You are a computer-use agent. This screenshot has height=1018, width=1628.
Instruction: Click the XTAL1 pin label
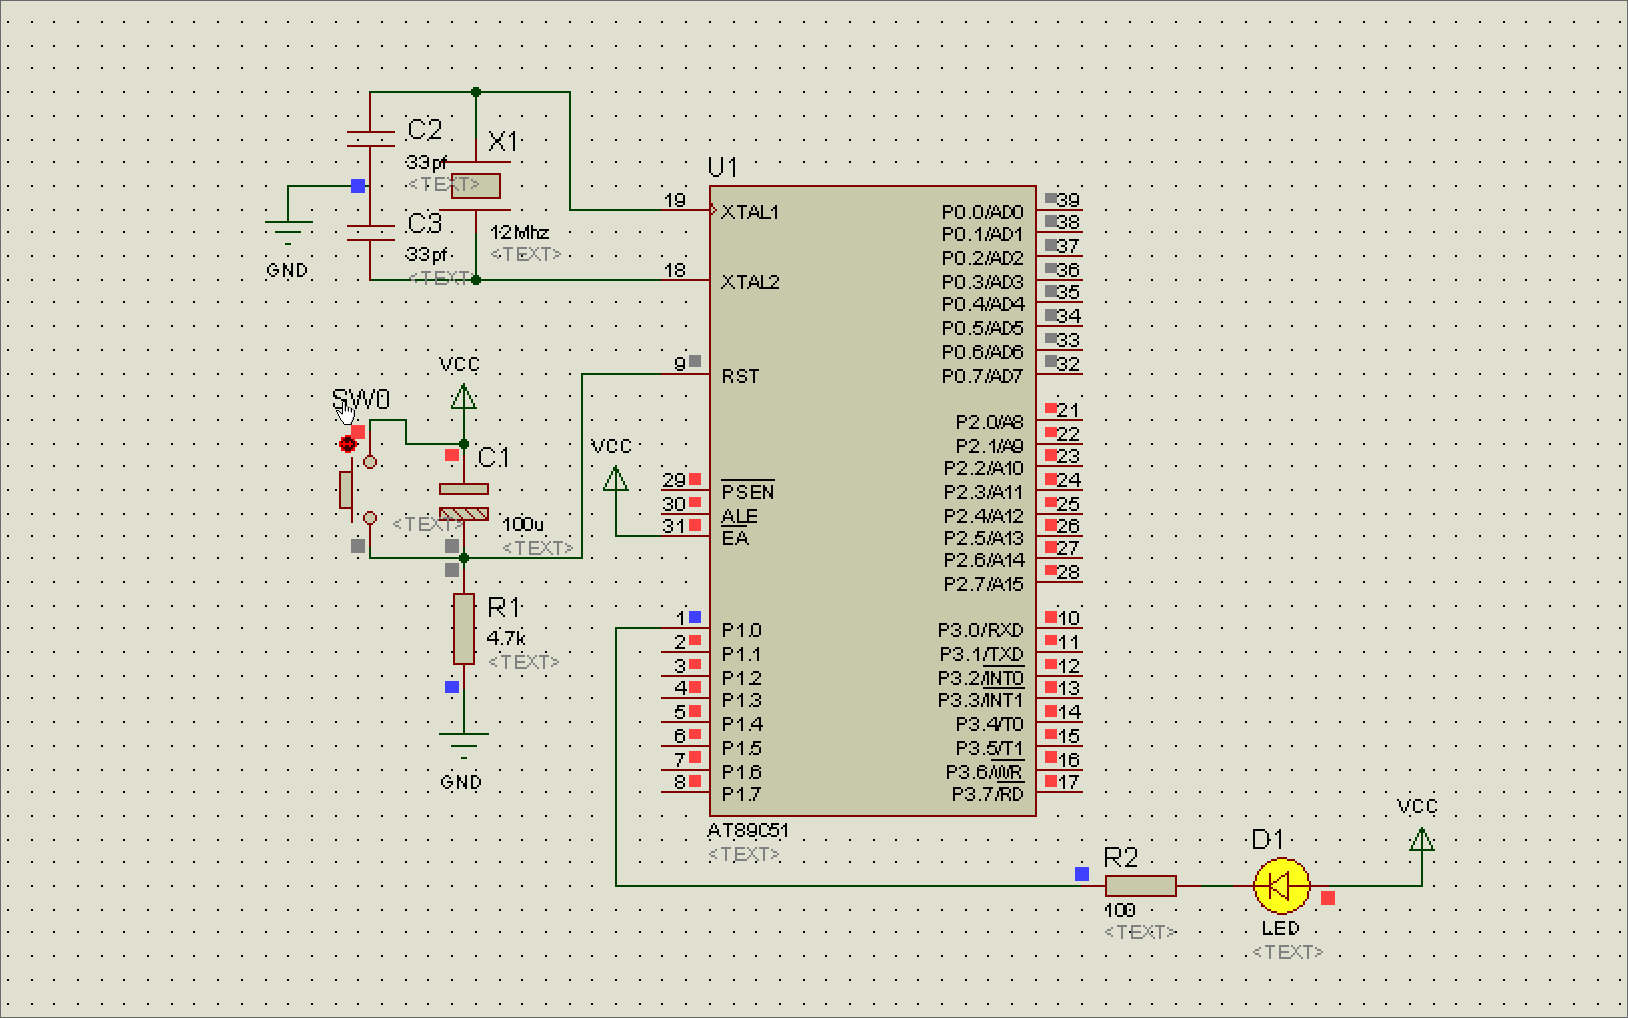click(x=750, y=212)
